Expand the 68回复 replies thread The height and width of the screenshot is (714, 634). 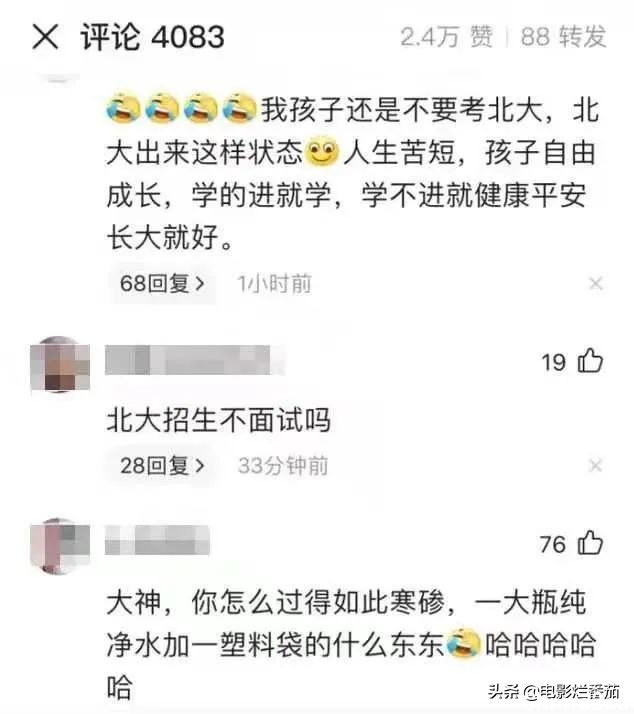pyautogui.click(x=162, y=284)
